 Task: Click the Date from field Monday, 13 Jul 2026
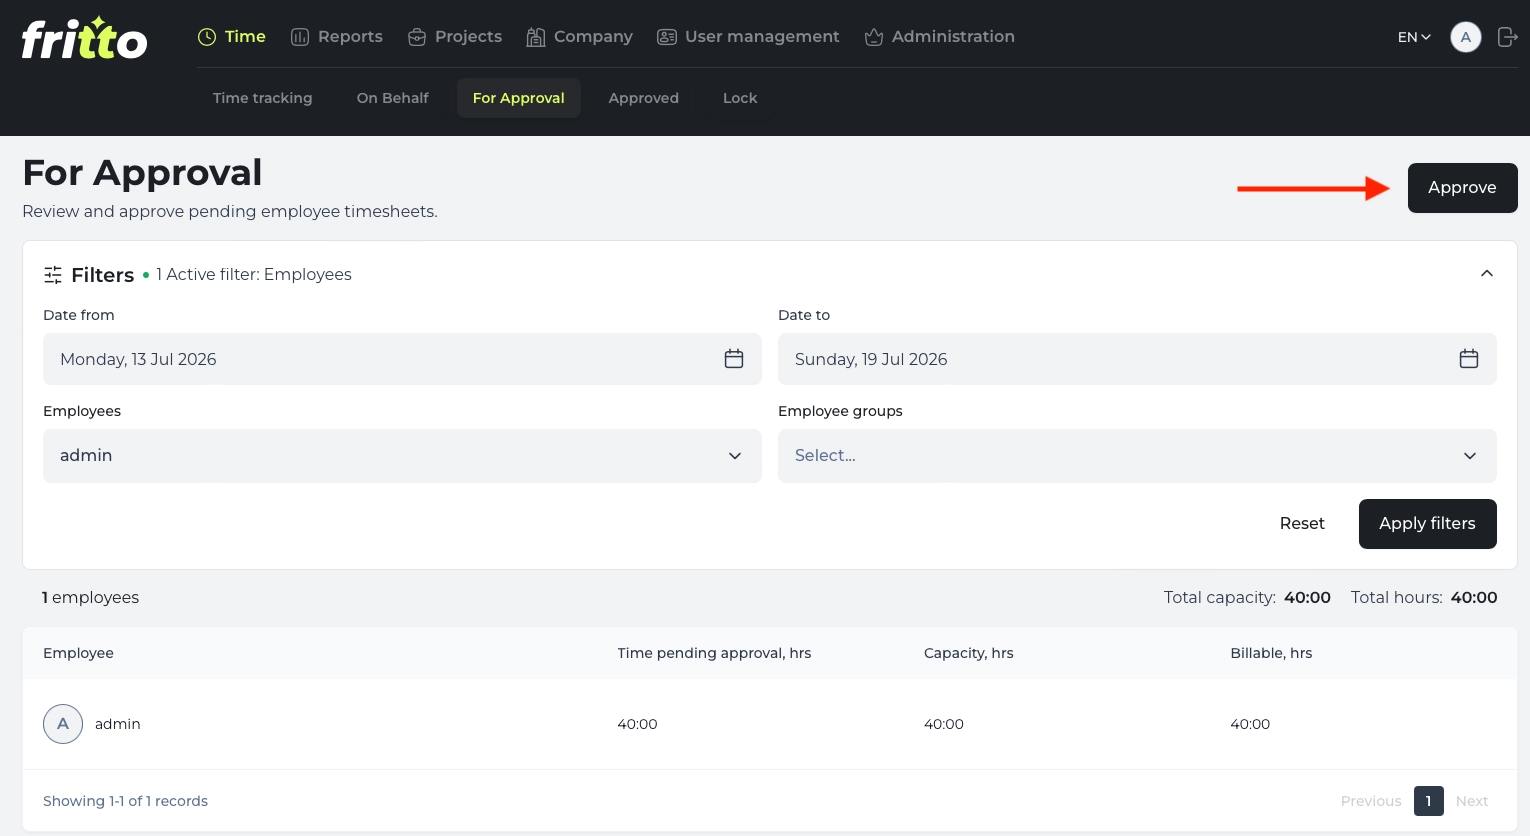pyautogui.click(x=402, y=359)
